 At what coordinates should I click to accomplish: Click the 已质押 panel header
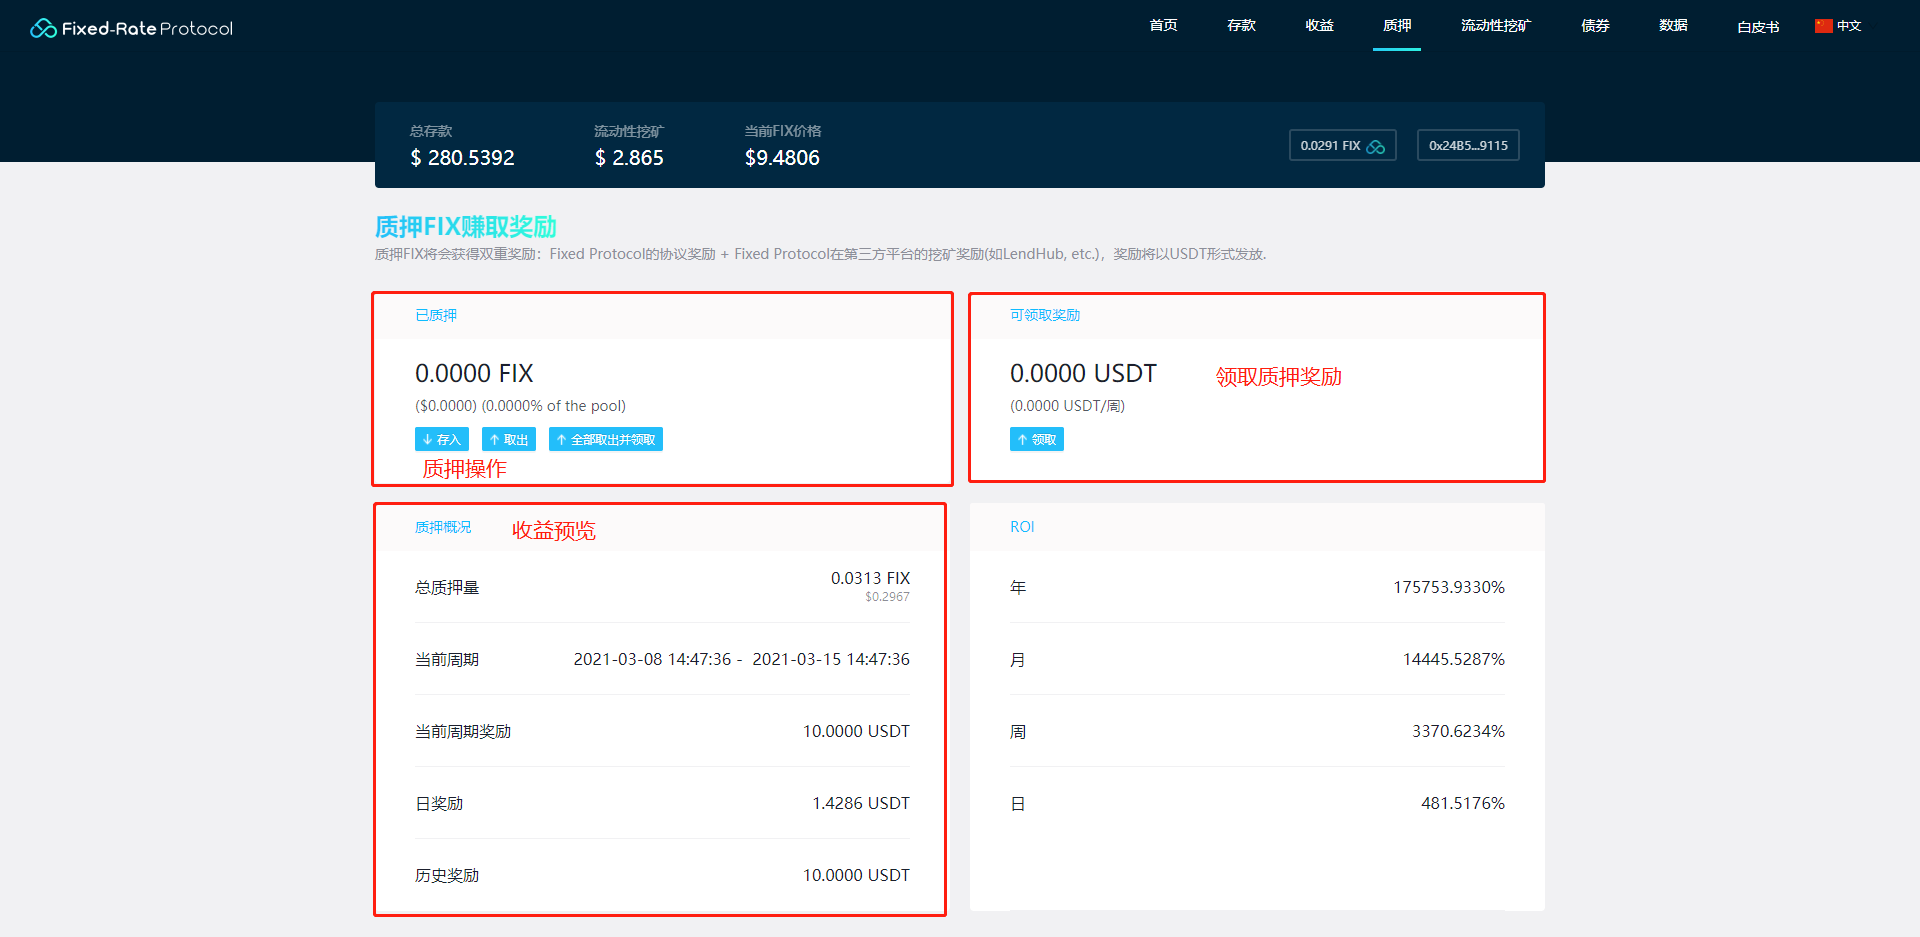point(436,315)
